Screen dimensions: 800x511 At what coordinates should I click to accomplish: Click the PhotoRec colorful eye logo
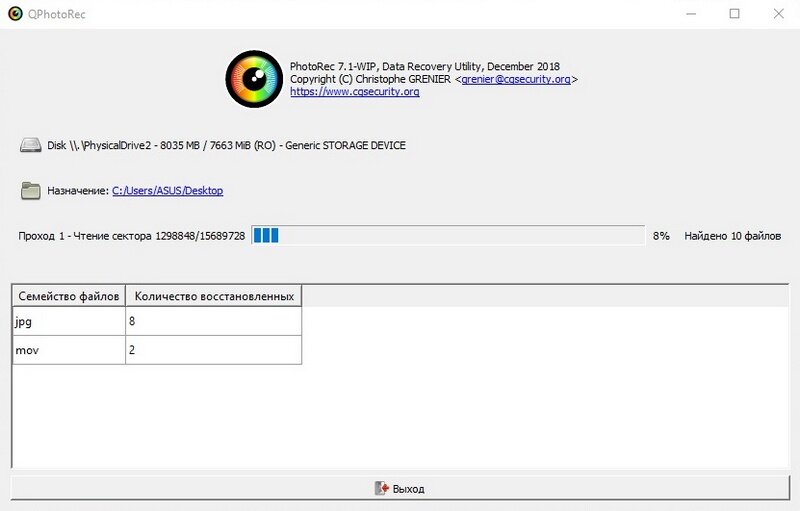[254, 79]
